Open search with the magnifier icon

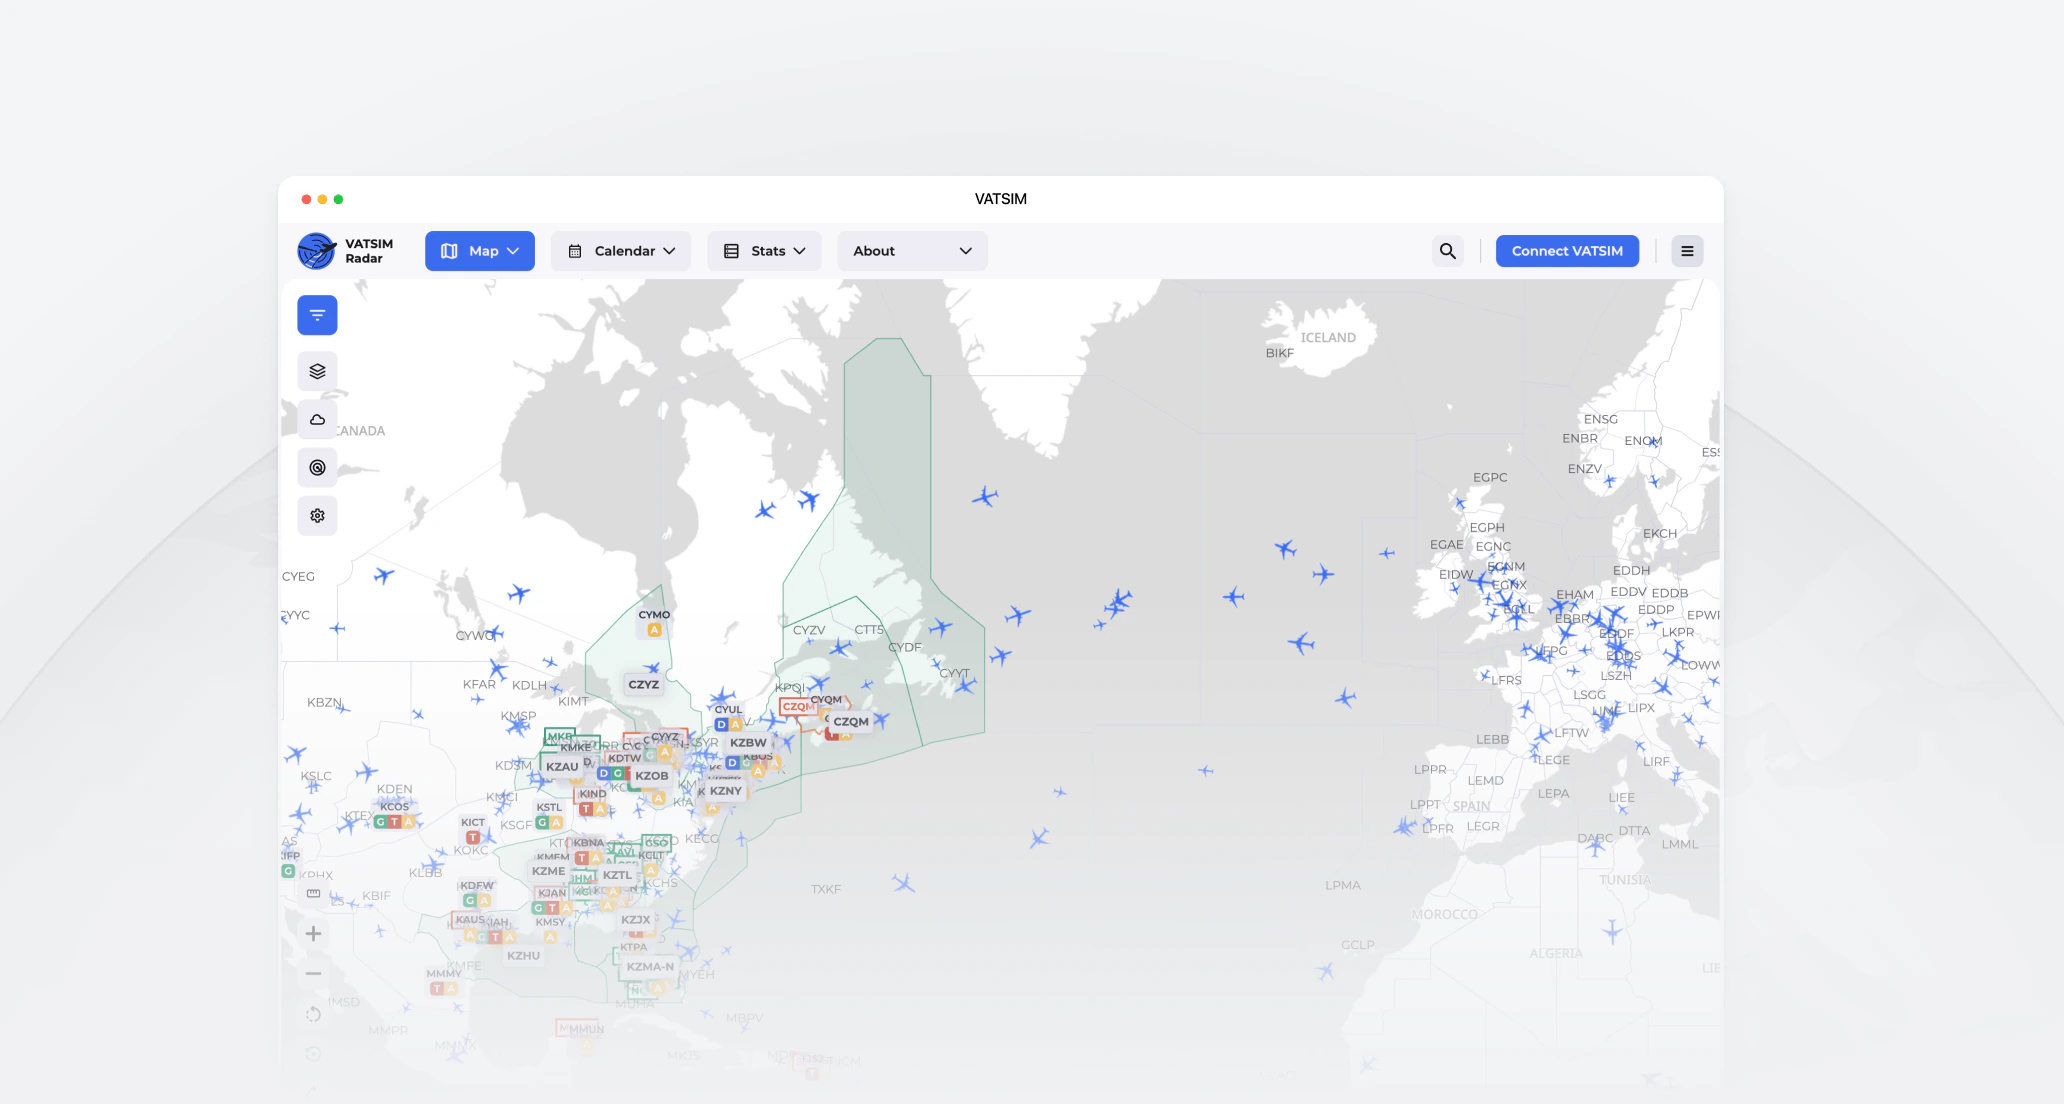[x=1447, y=251]
